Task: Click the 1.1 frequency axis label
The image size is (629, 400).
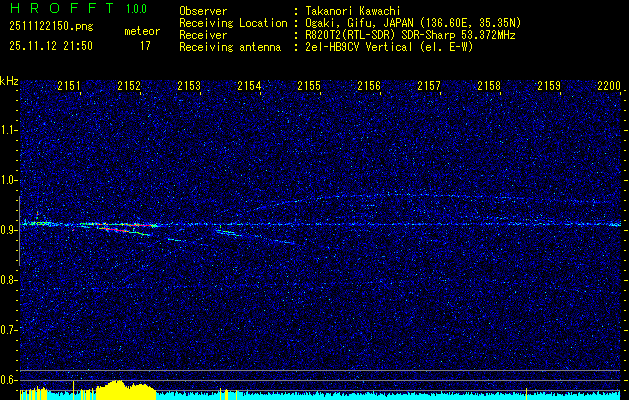Action: (9, 130)
